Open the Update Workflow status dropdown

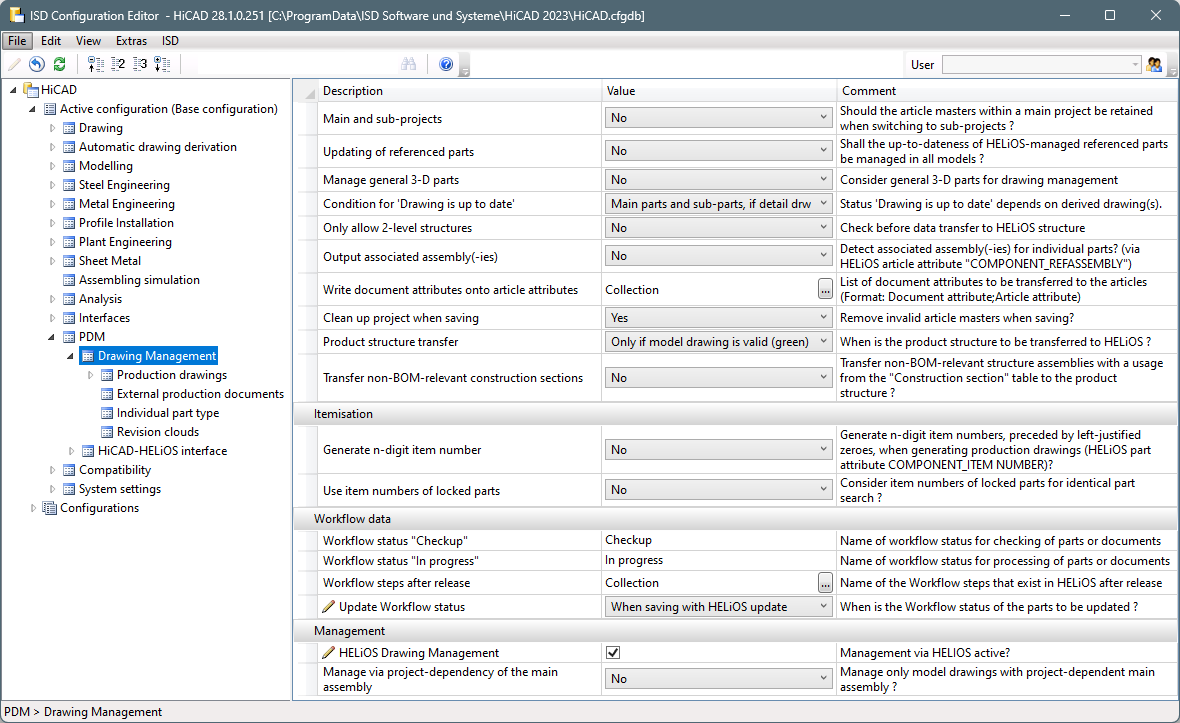click(x=719, y=606)
